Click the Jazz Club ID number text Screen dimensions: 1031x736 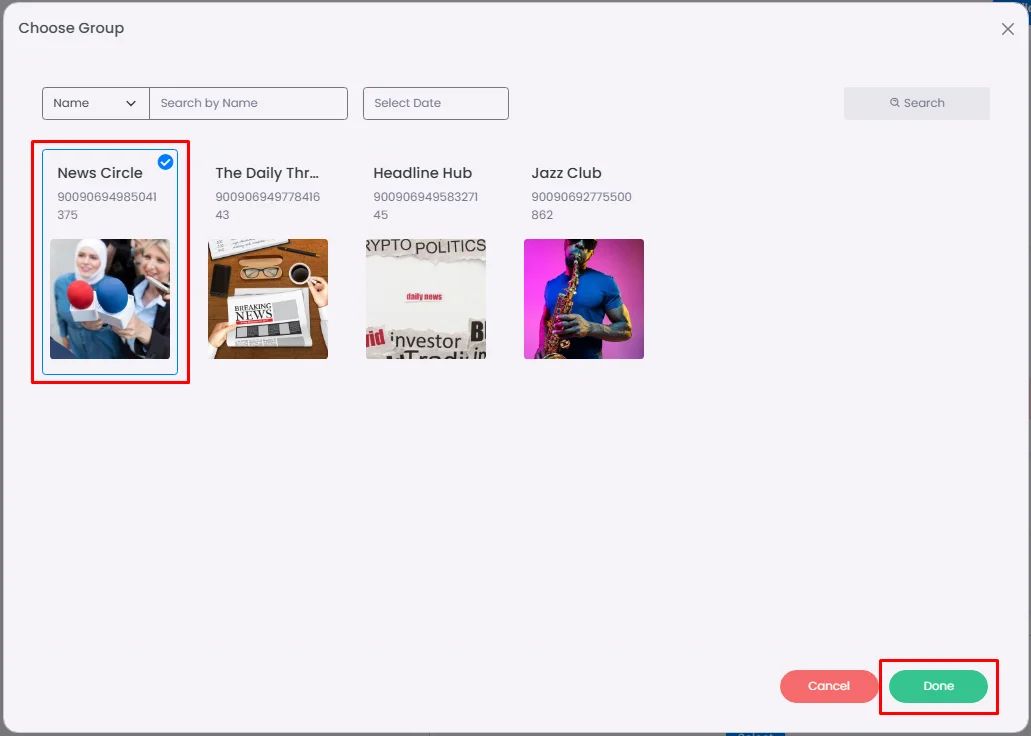click(x=581, y=206)
